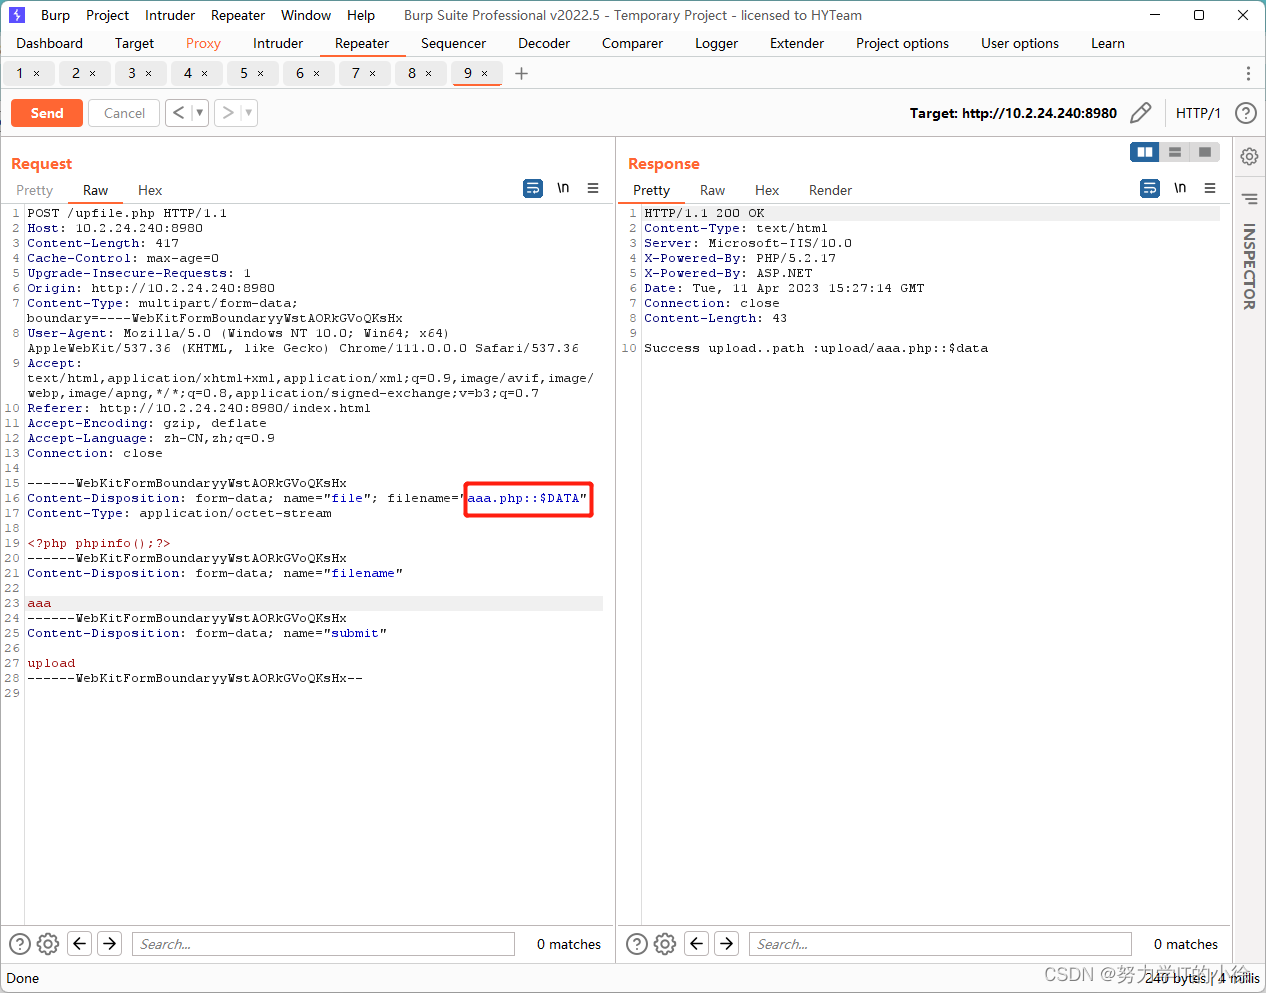Focus the Response search field
1266x993 pixels.
point(940,944)
